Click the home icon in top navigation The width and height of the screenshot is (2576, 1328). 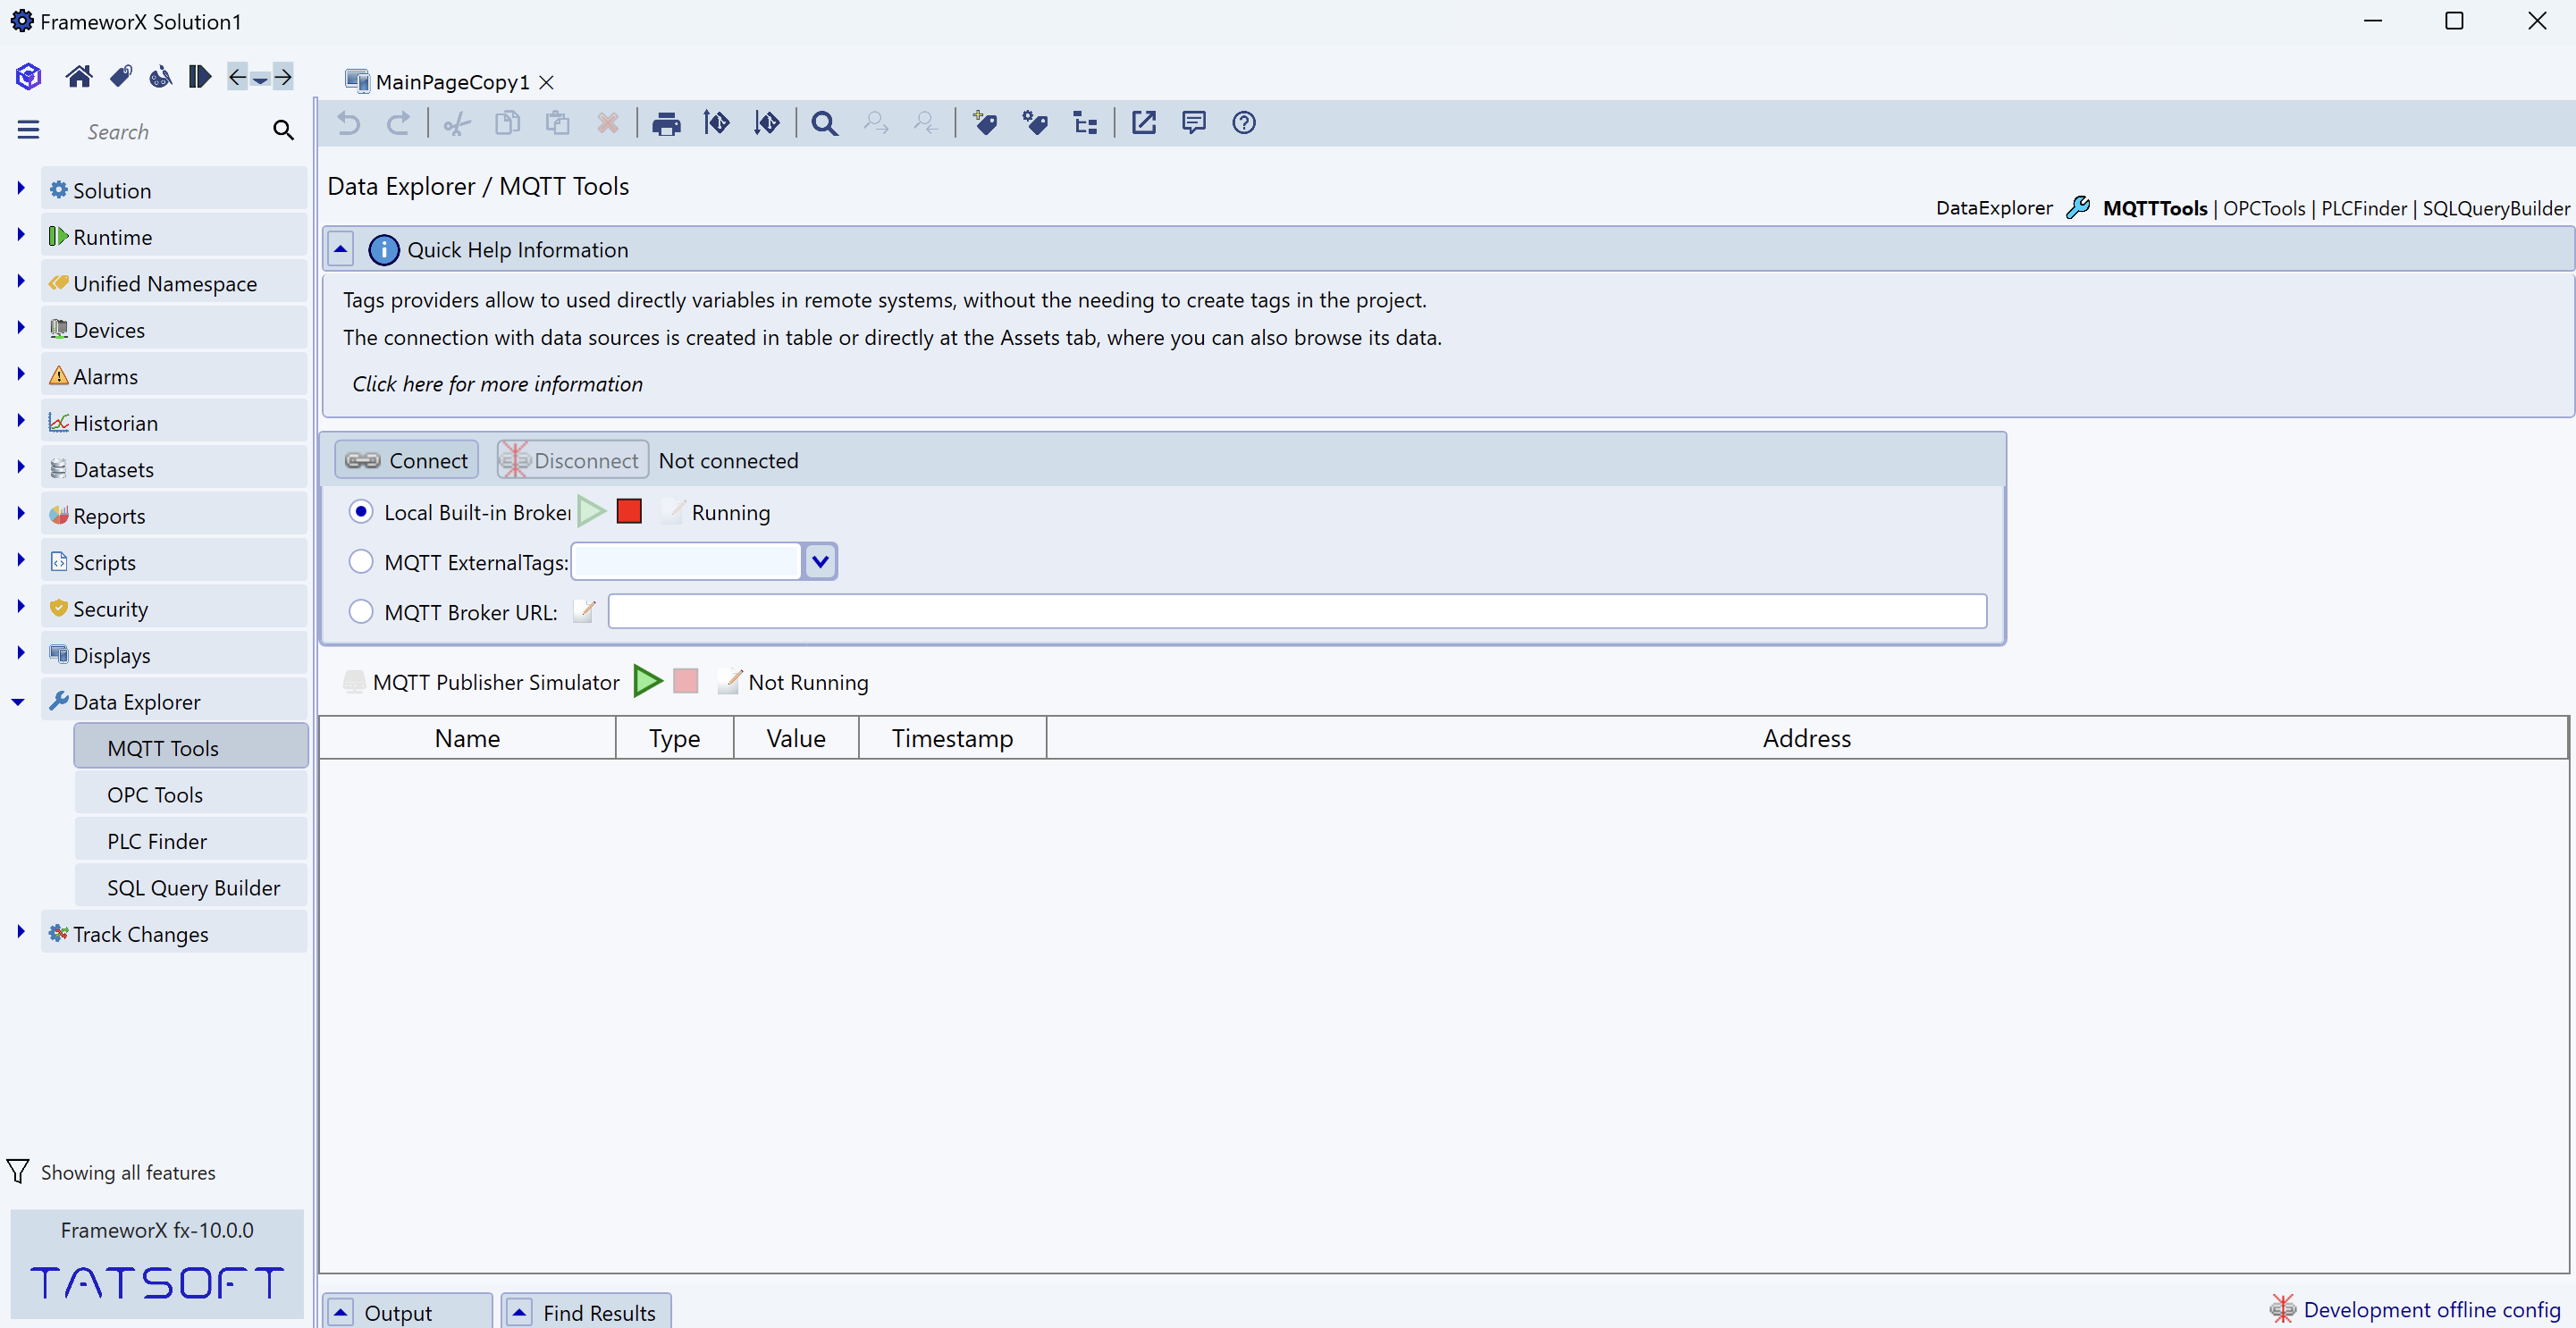[79, 76]
